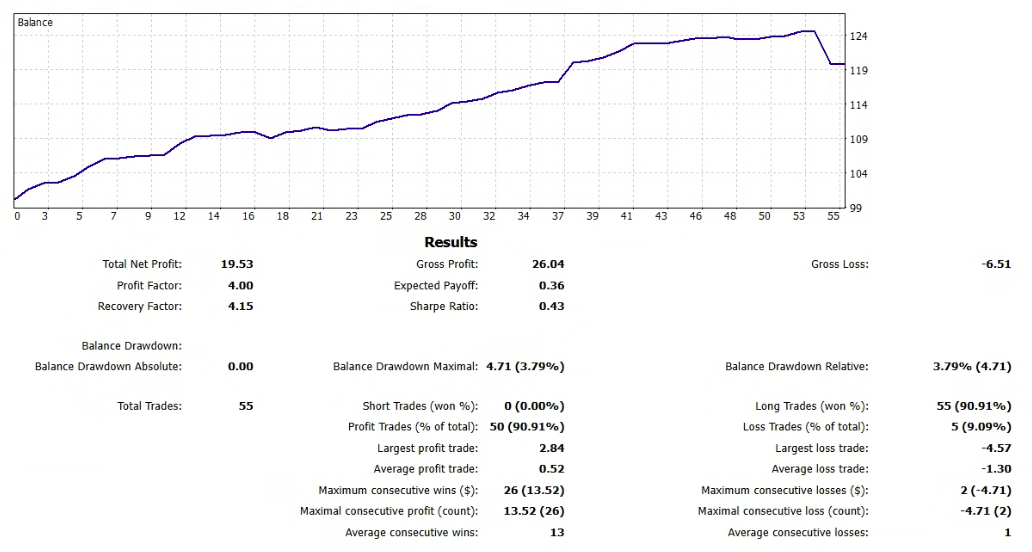The width and height of the screenshot is (1032, 552).
Task: Click the Results section heading
Action: coord(451,242)
